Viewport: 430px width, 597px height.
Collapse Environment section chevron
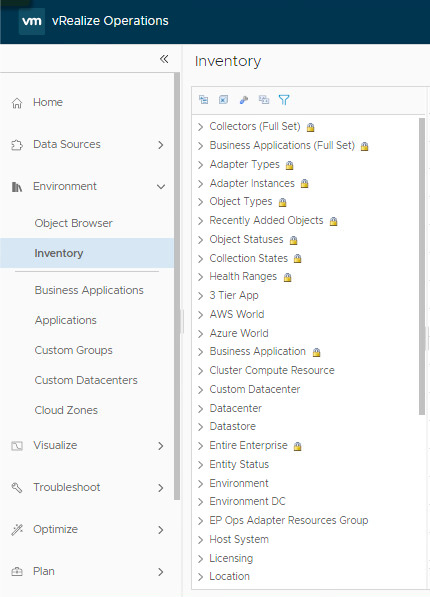[161, 187]
